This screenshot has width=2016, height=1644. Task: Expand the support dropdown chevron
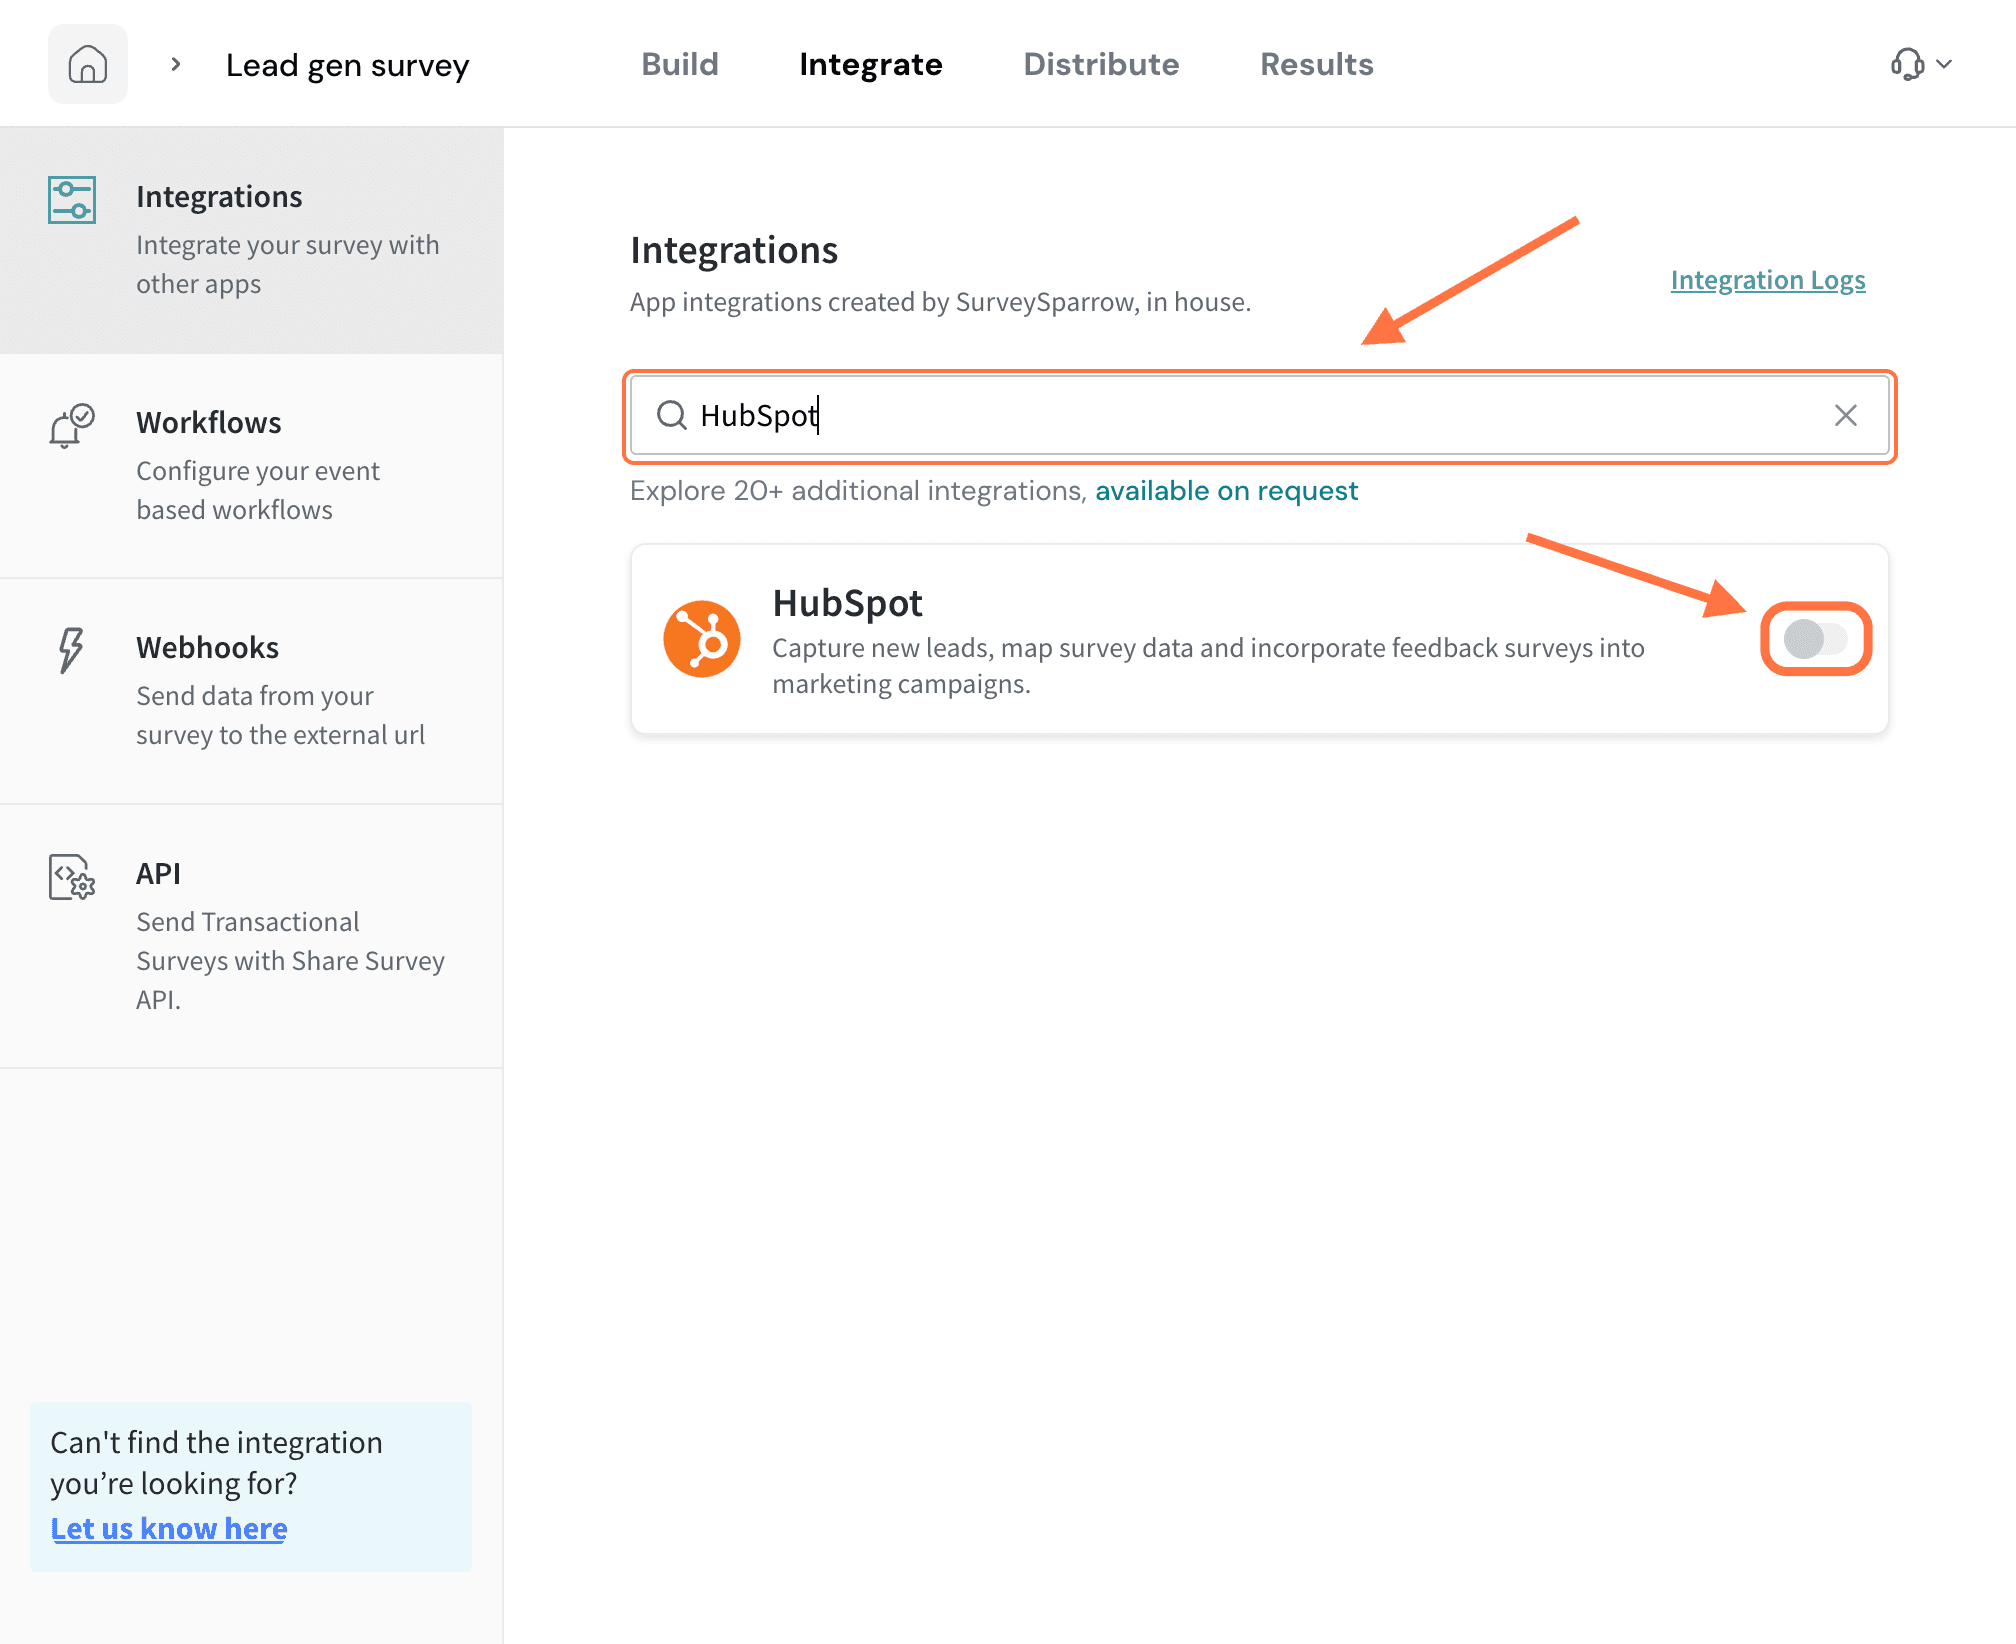coord(1945,65)
